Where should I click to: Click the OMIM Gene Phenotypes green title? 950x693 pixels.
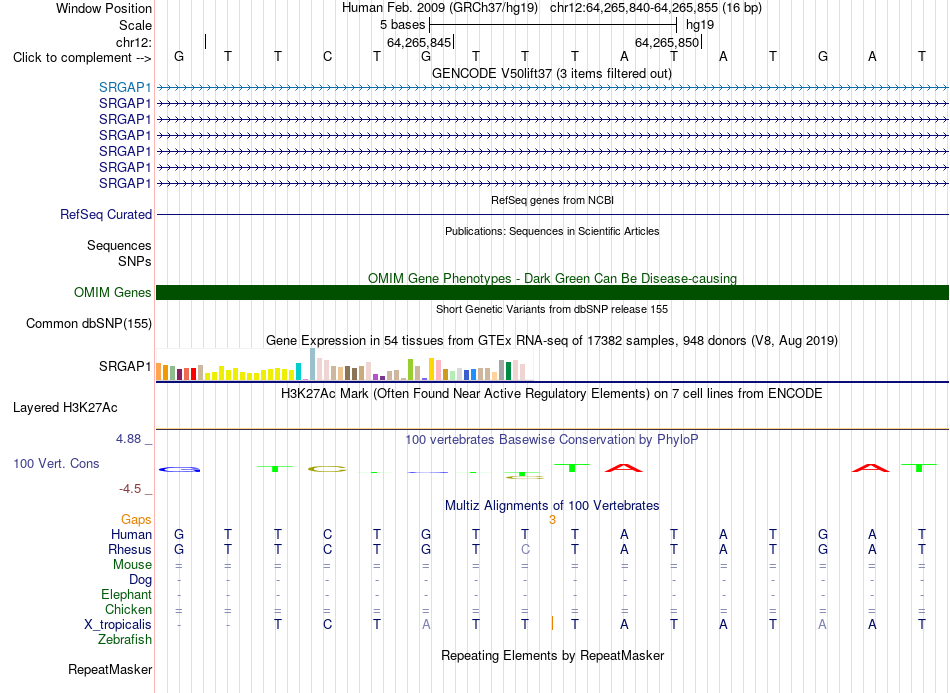click(x=552, y=279)
